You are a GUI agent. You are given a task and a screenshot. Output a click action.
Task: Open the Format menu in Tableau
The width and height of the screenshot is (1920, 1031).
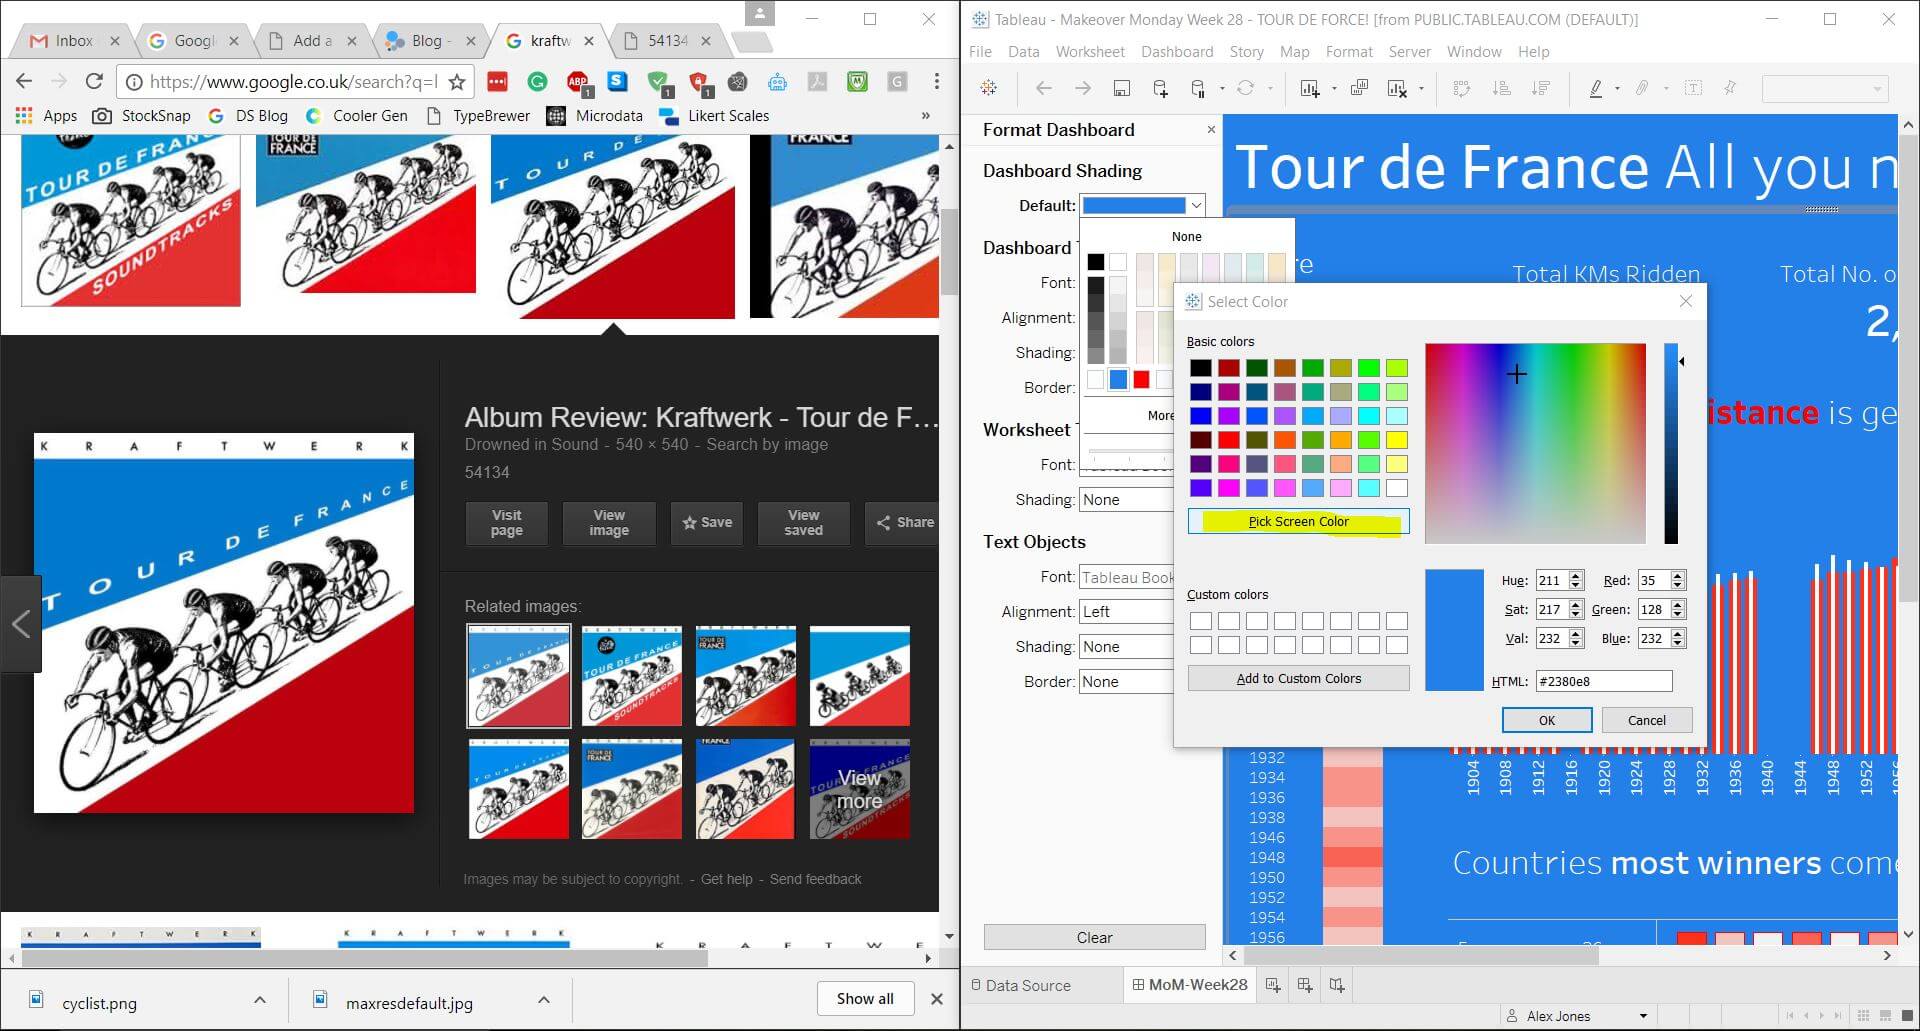(1349, 52)
